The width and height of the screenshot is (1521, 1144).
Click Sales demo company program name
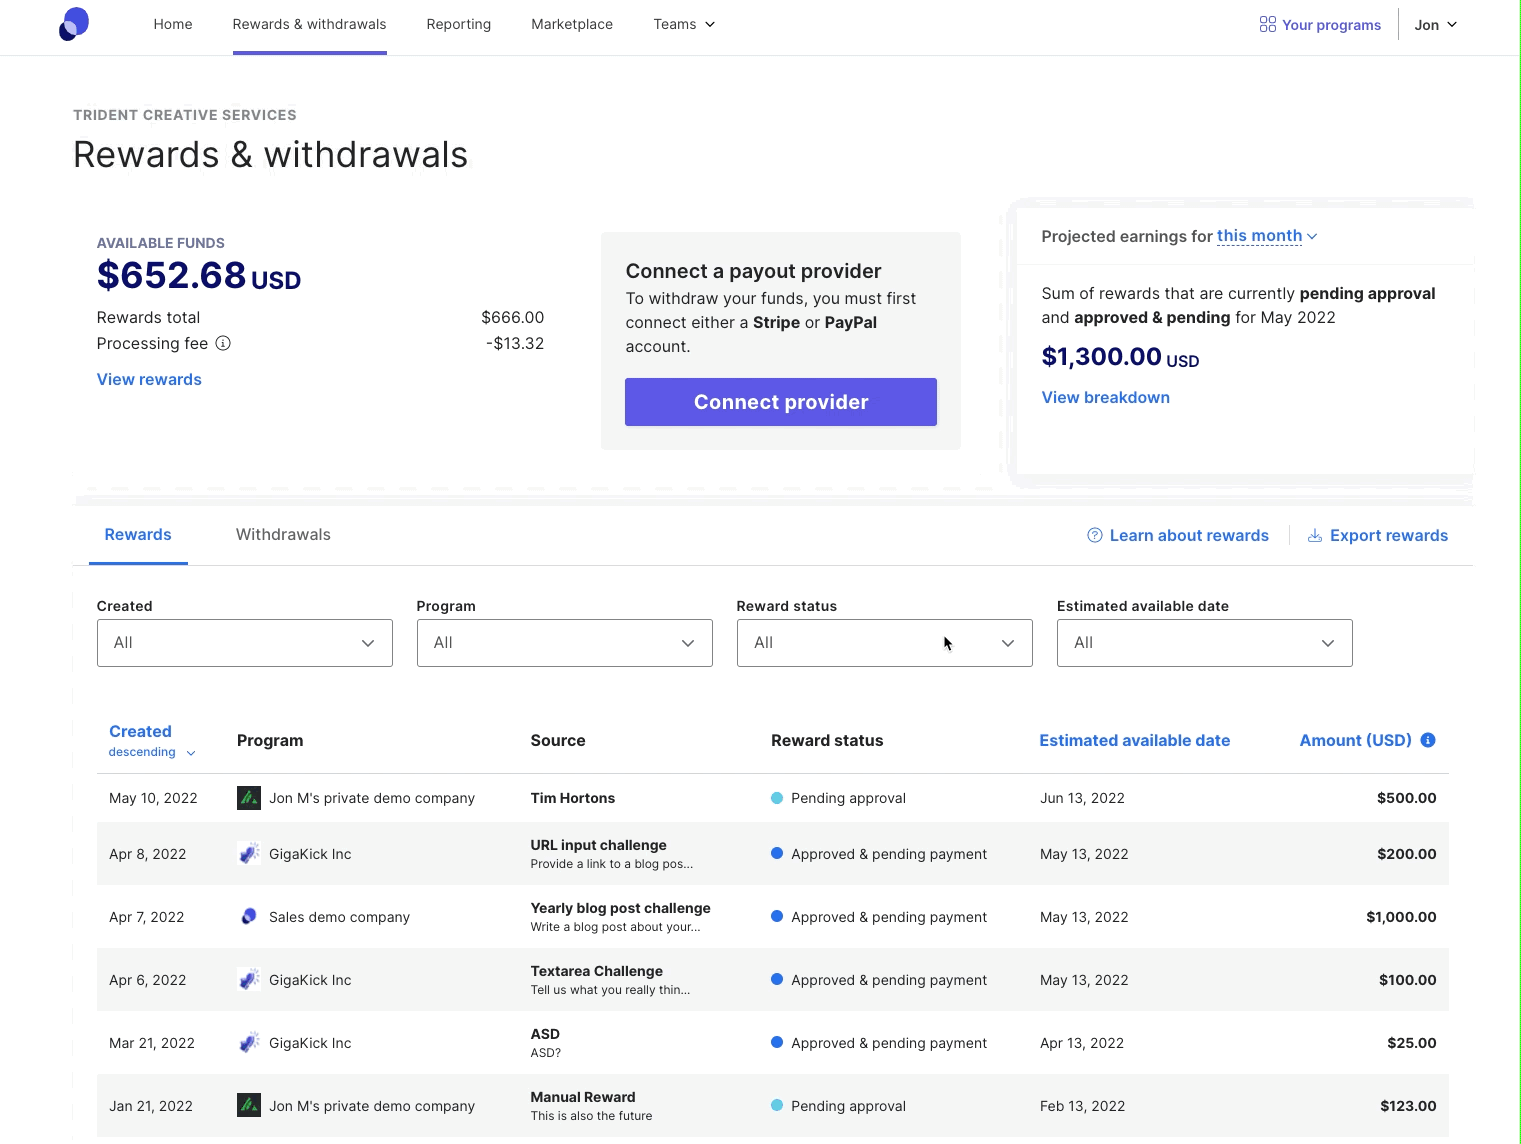pos(339,917)
